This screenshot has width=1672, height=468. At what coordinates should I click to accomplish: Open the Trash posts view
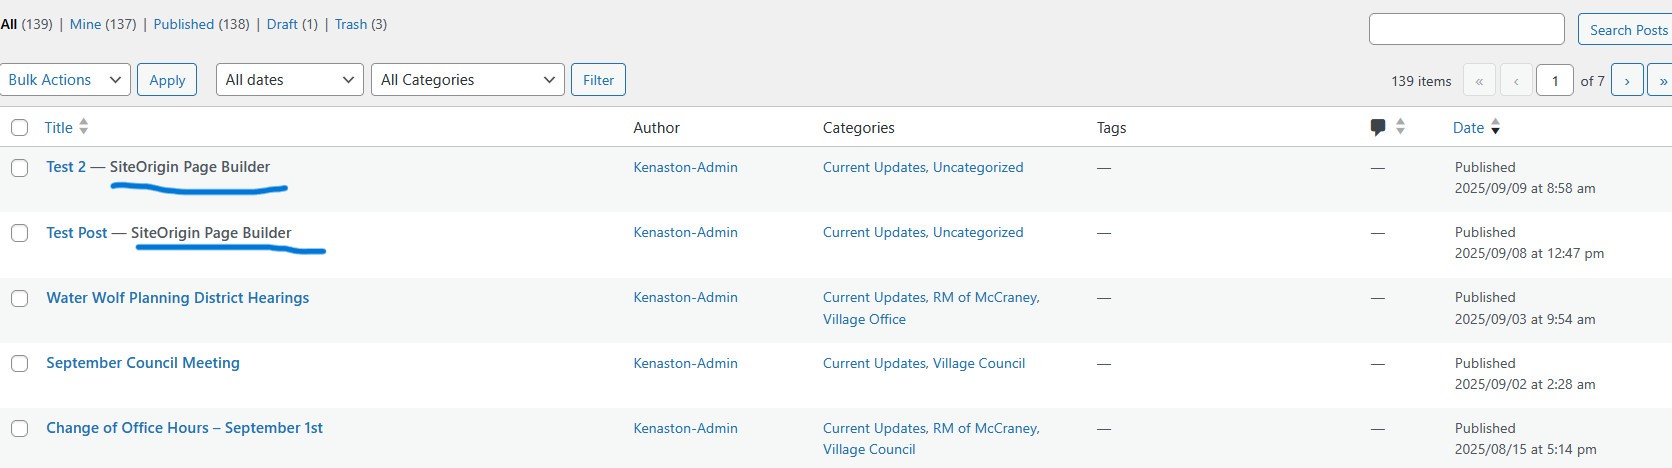(x=351, y=24)
